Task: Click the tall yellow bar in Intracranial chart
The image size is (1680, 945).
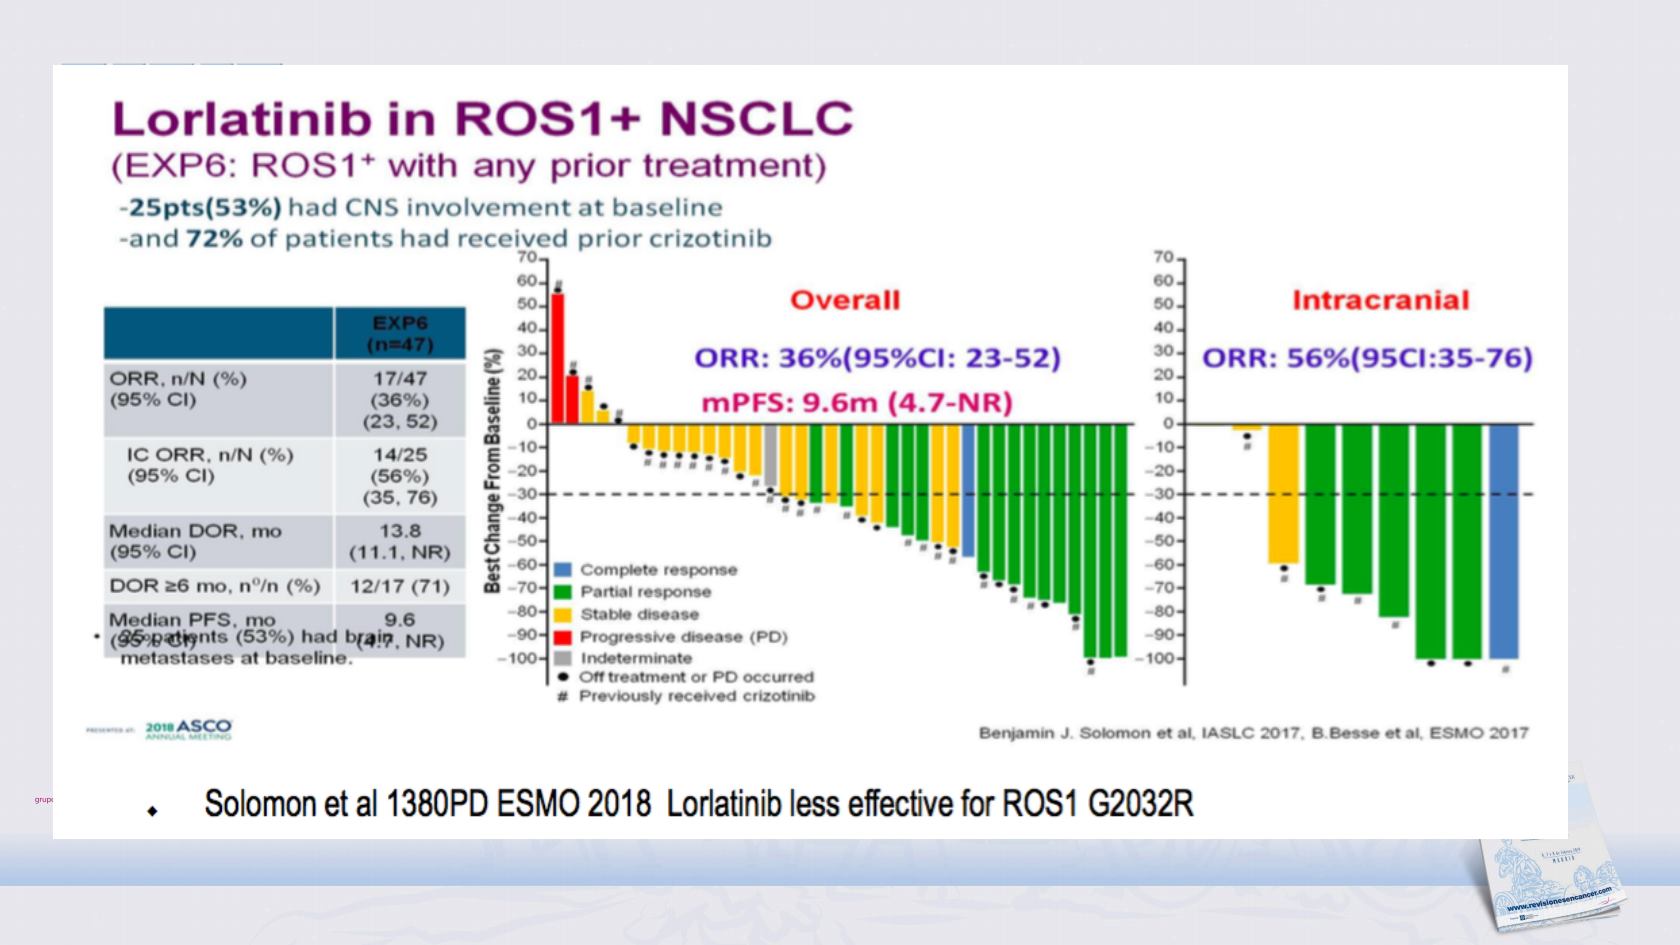Action: point(1283,494)
